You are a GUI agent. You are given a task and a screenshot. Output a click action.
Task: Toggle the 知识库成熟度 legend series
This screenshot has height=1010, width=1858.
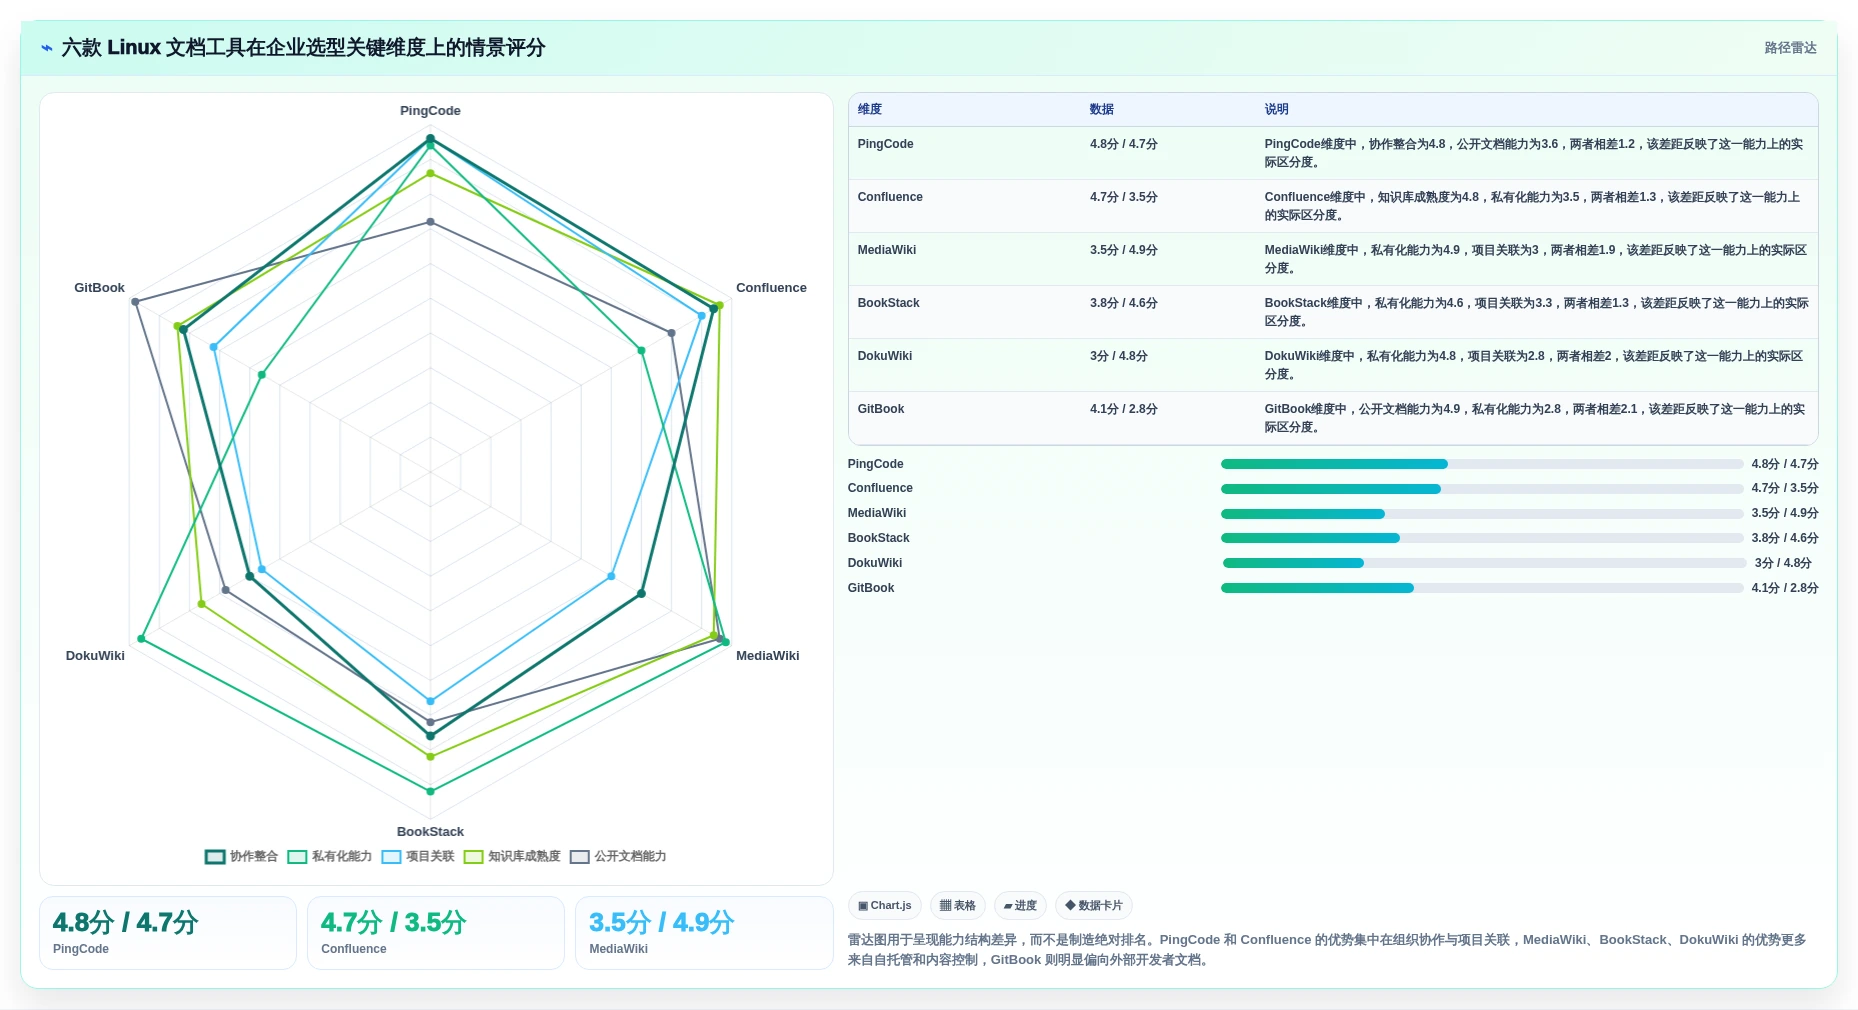click(x=512, y=856)
